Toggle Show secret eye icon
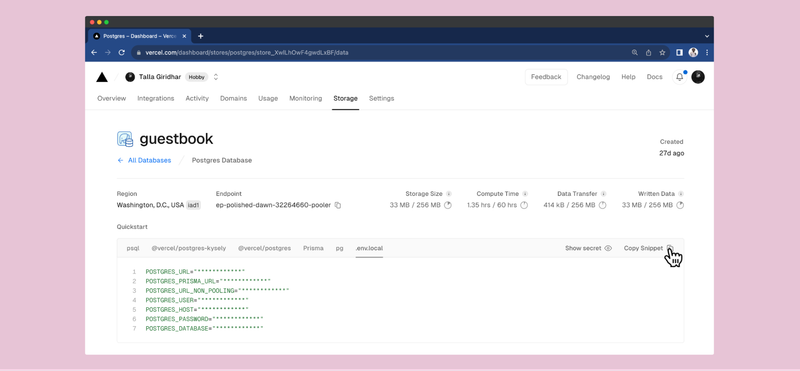Image resolution: width=800 pixels, height=371 pixels. (608, 249)
